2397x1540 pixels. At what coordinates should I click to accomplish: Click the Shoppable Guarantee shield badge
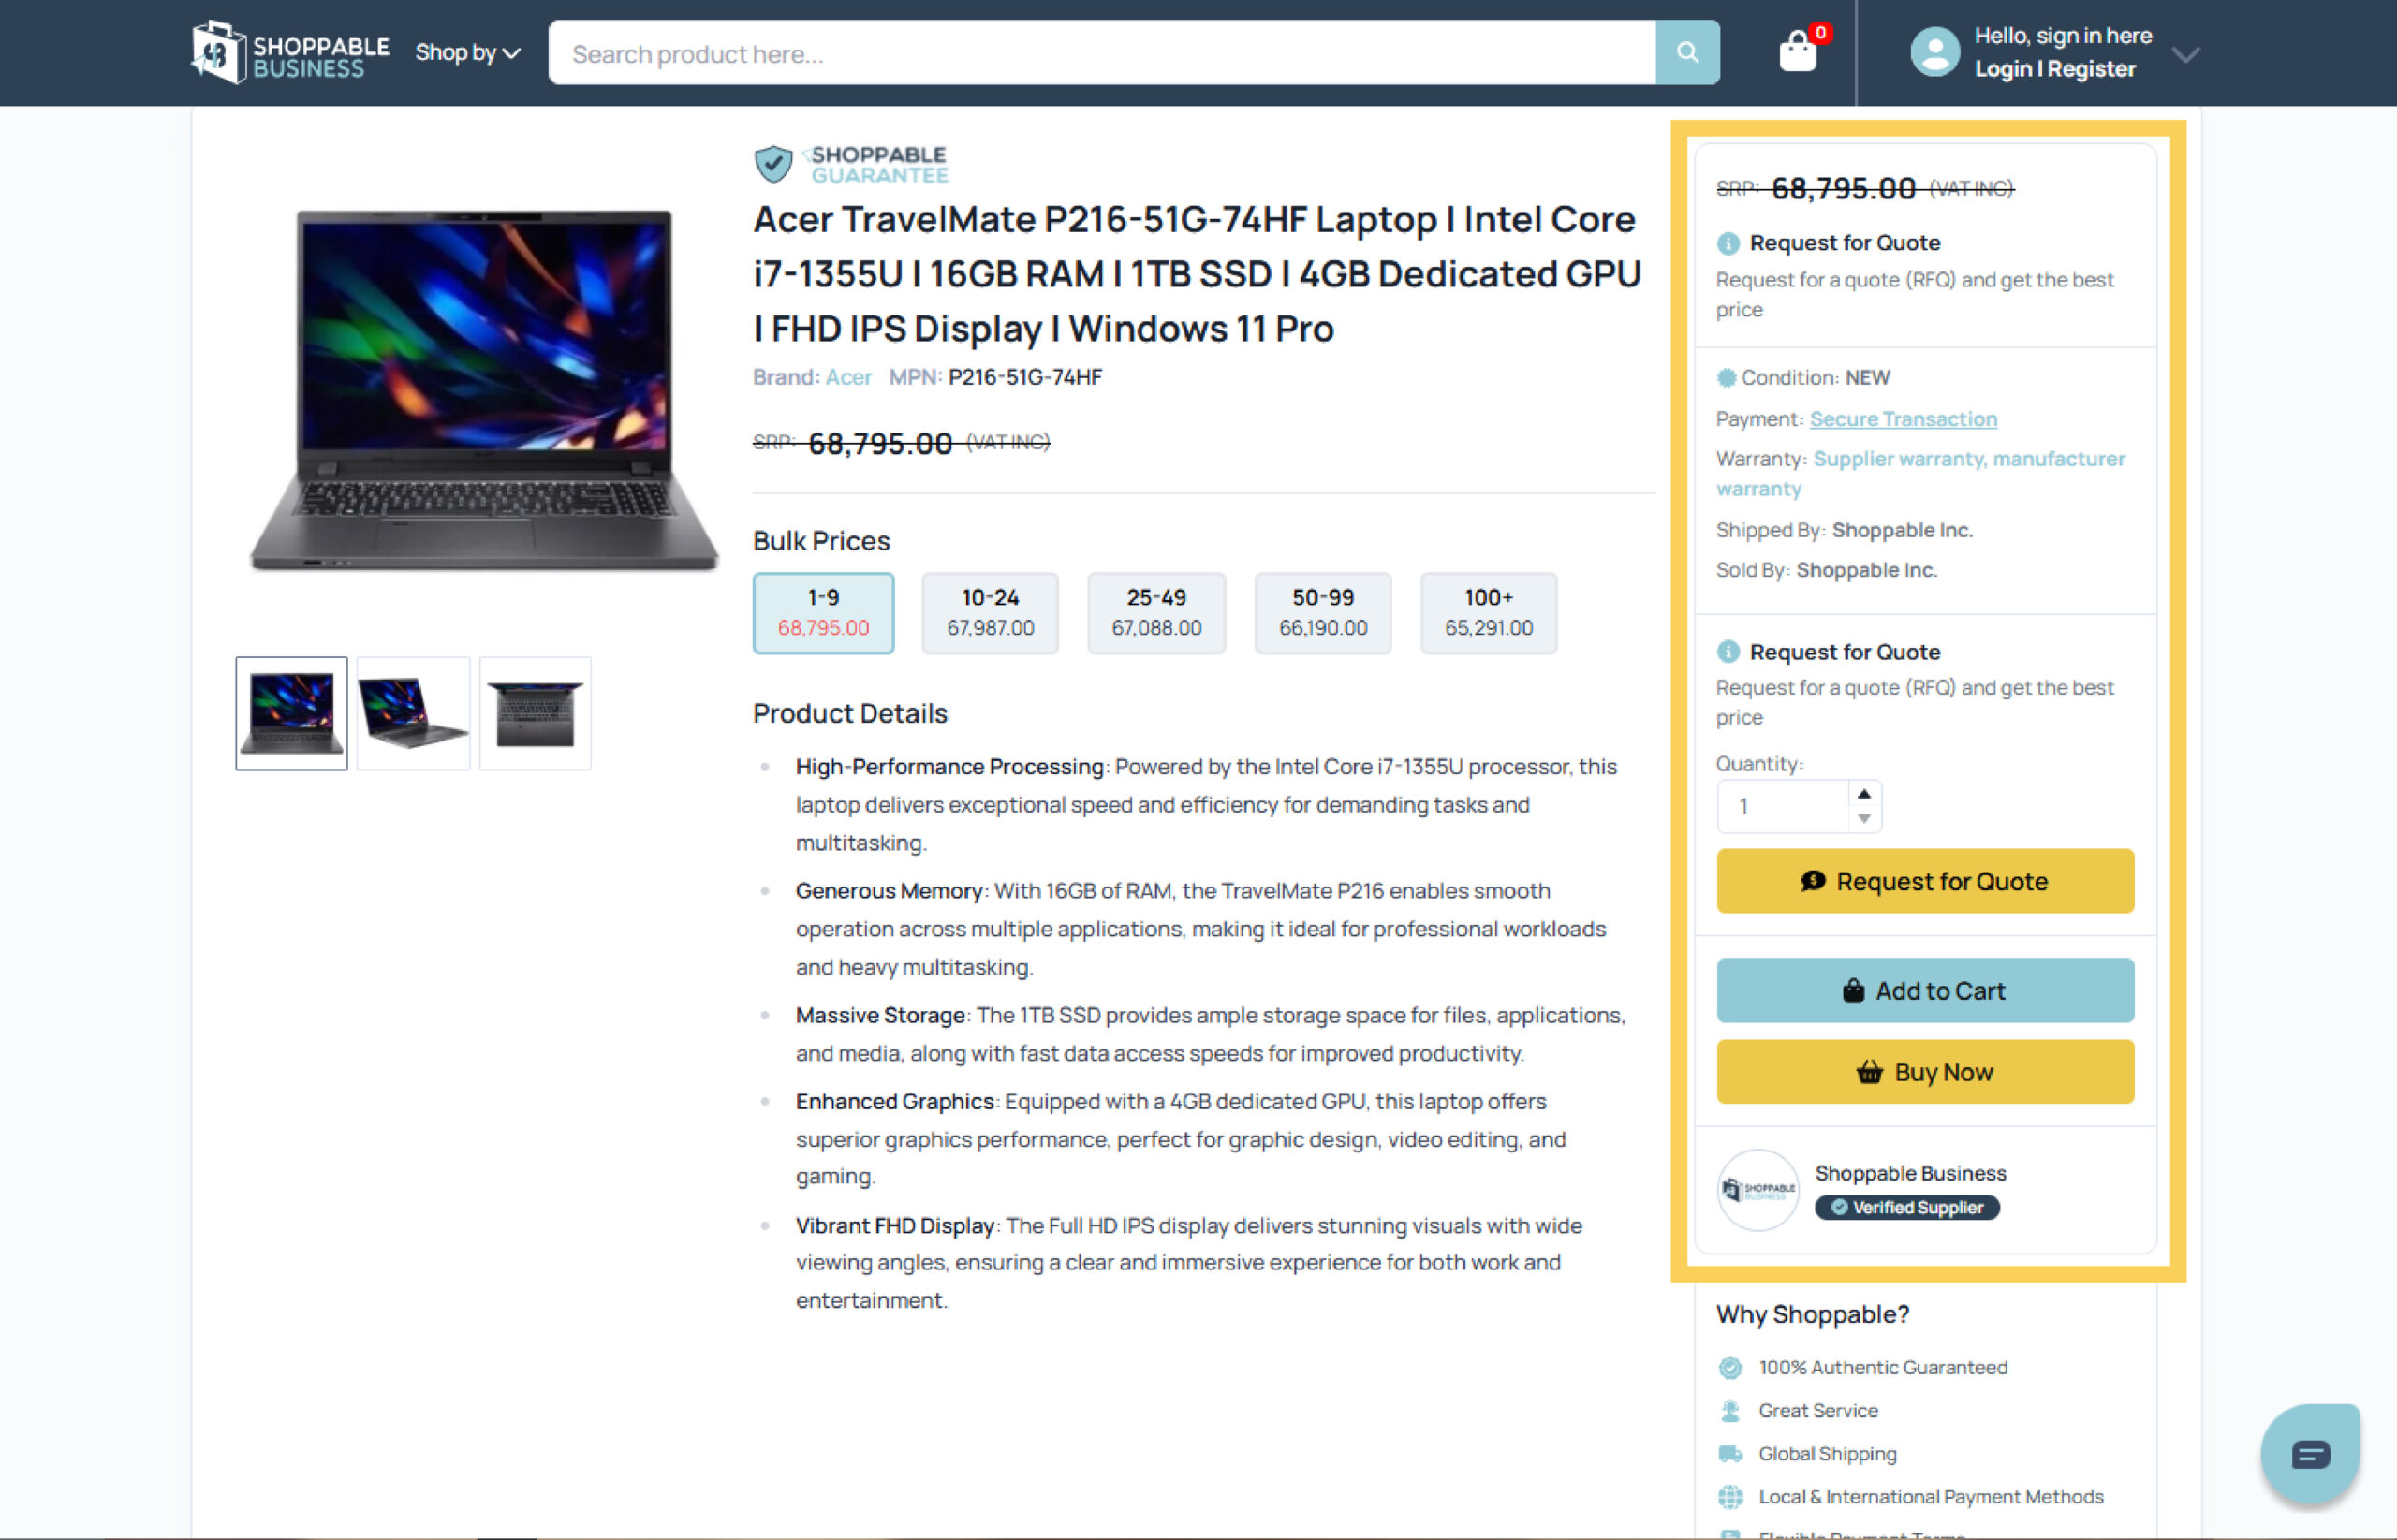(851, 164)
